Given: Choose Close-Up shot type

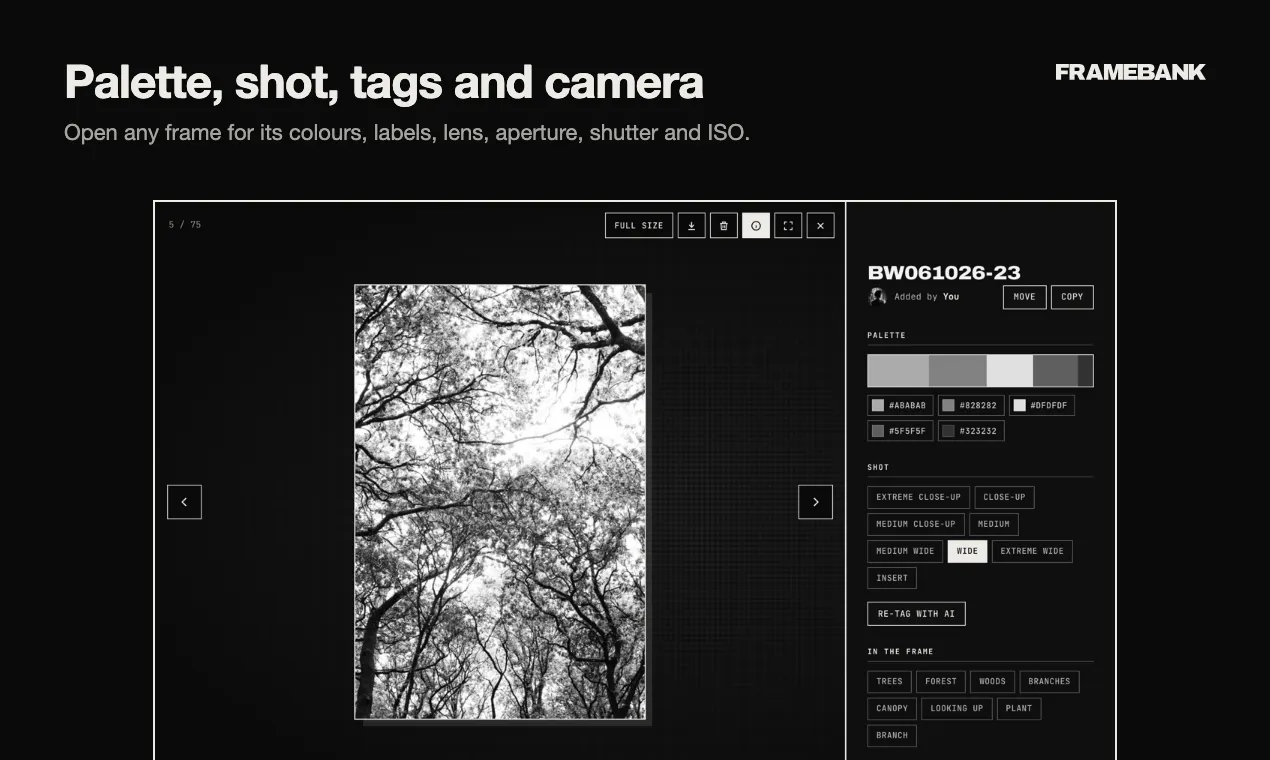Looking at the screenshot, I should 1004,497.
